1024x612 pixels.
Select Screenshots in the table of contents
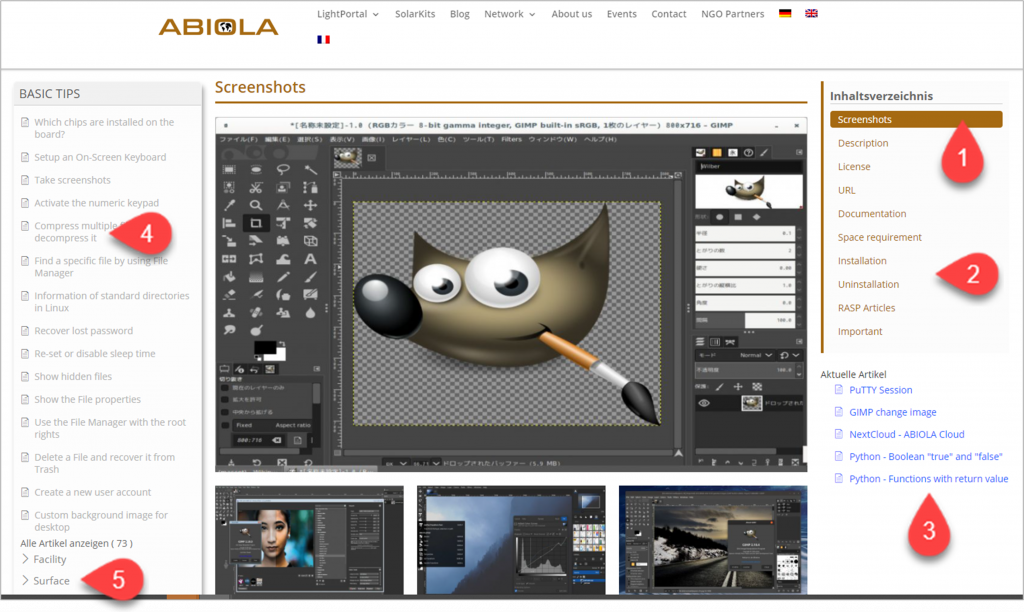click(x=865, y=120)
